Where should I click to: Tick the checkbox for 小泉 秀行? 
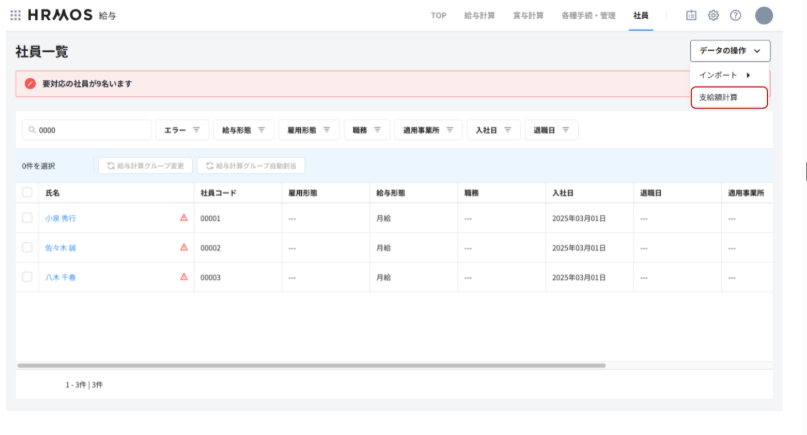pyautogui.click(x=27, y=217)
